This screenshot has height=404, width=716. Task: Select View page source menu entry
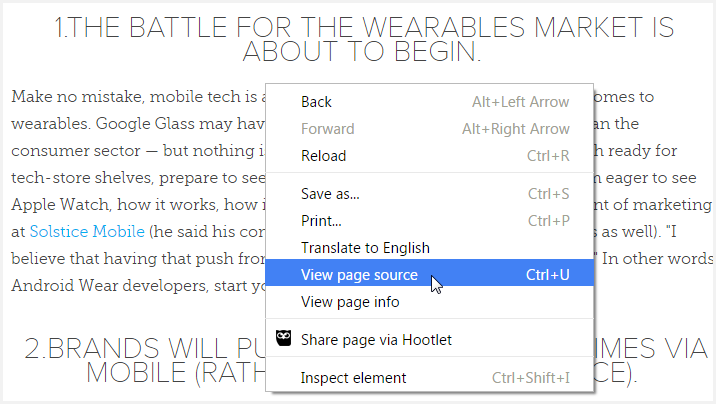tap(359, 274)
